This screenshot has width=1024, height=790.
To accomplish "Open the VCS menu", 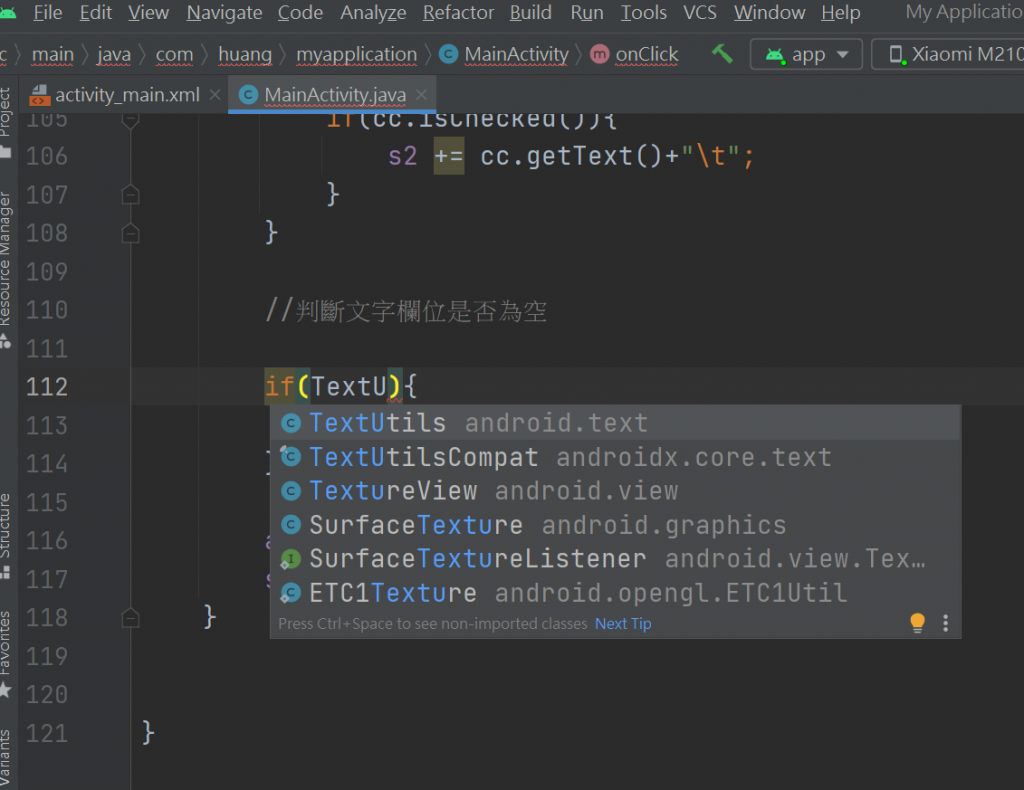I will (699, 12).
